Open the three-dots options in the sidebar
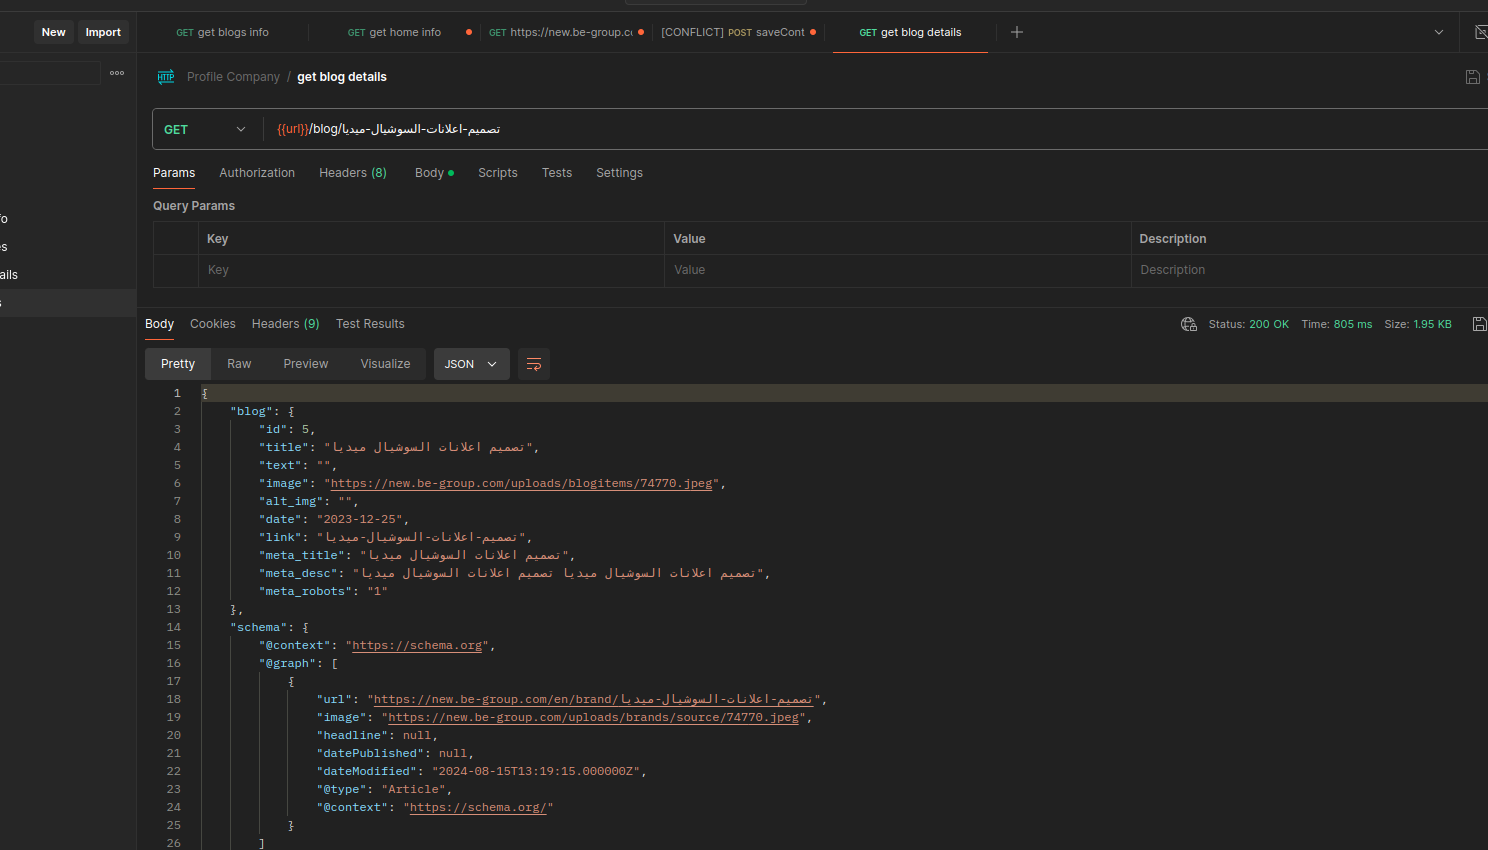The height and width of the screenshot is (850, 1488). (x=117, y=73)
